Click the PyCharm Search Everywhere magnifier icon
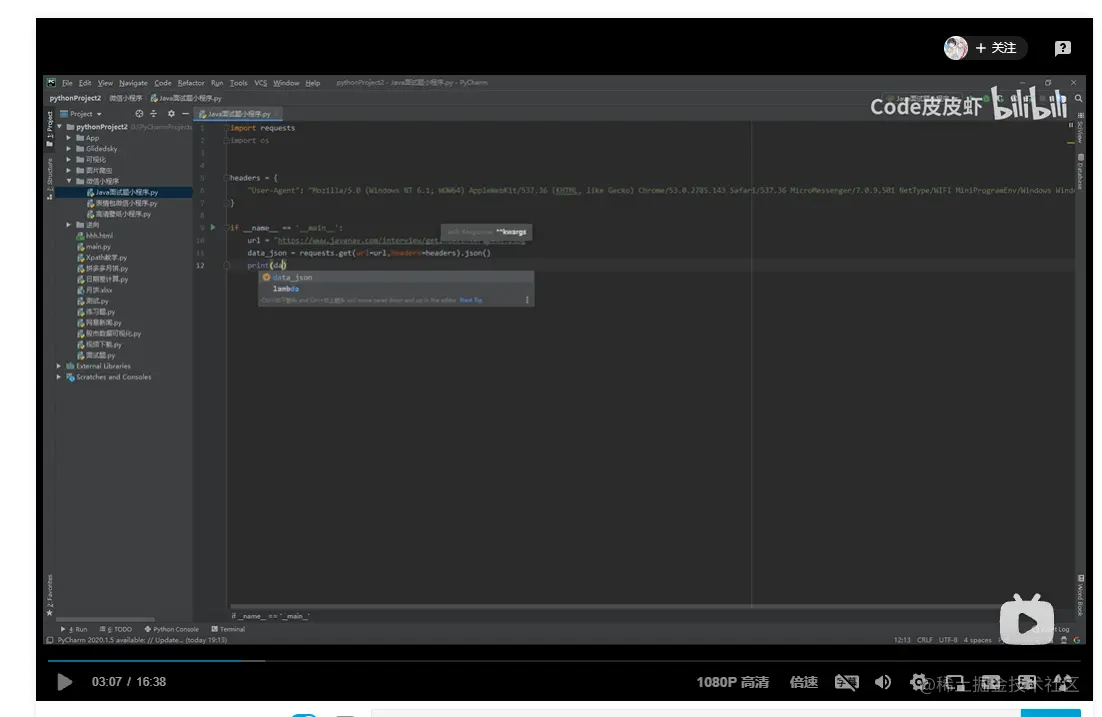The width and height of the screenshot is (1102, 717). click(x=1078, y=98)
